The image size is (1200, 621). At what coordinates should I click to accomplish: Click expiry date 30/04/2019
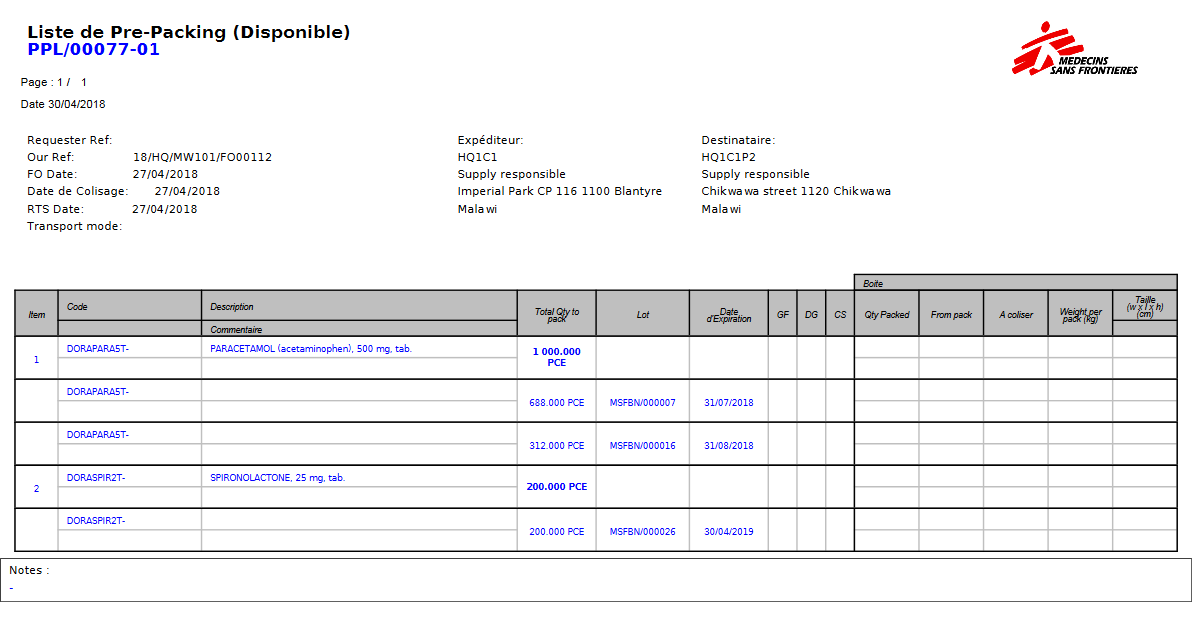click(x=729, y=532)
